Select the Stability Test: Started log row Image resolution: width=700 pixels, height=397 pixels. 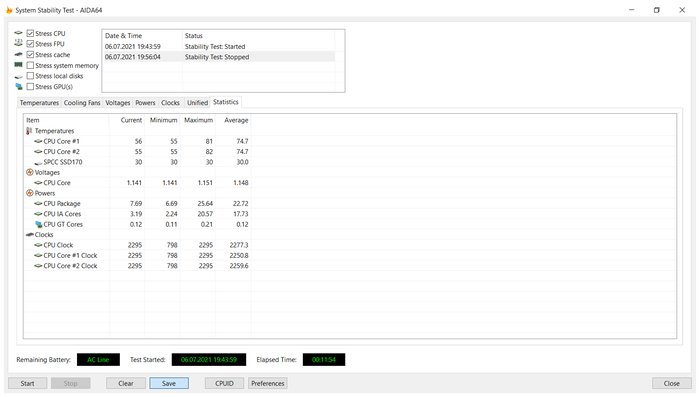point(219,46)
